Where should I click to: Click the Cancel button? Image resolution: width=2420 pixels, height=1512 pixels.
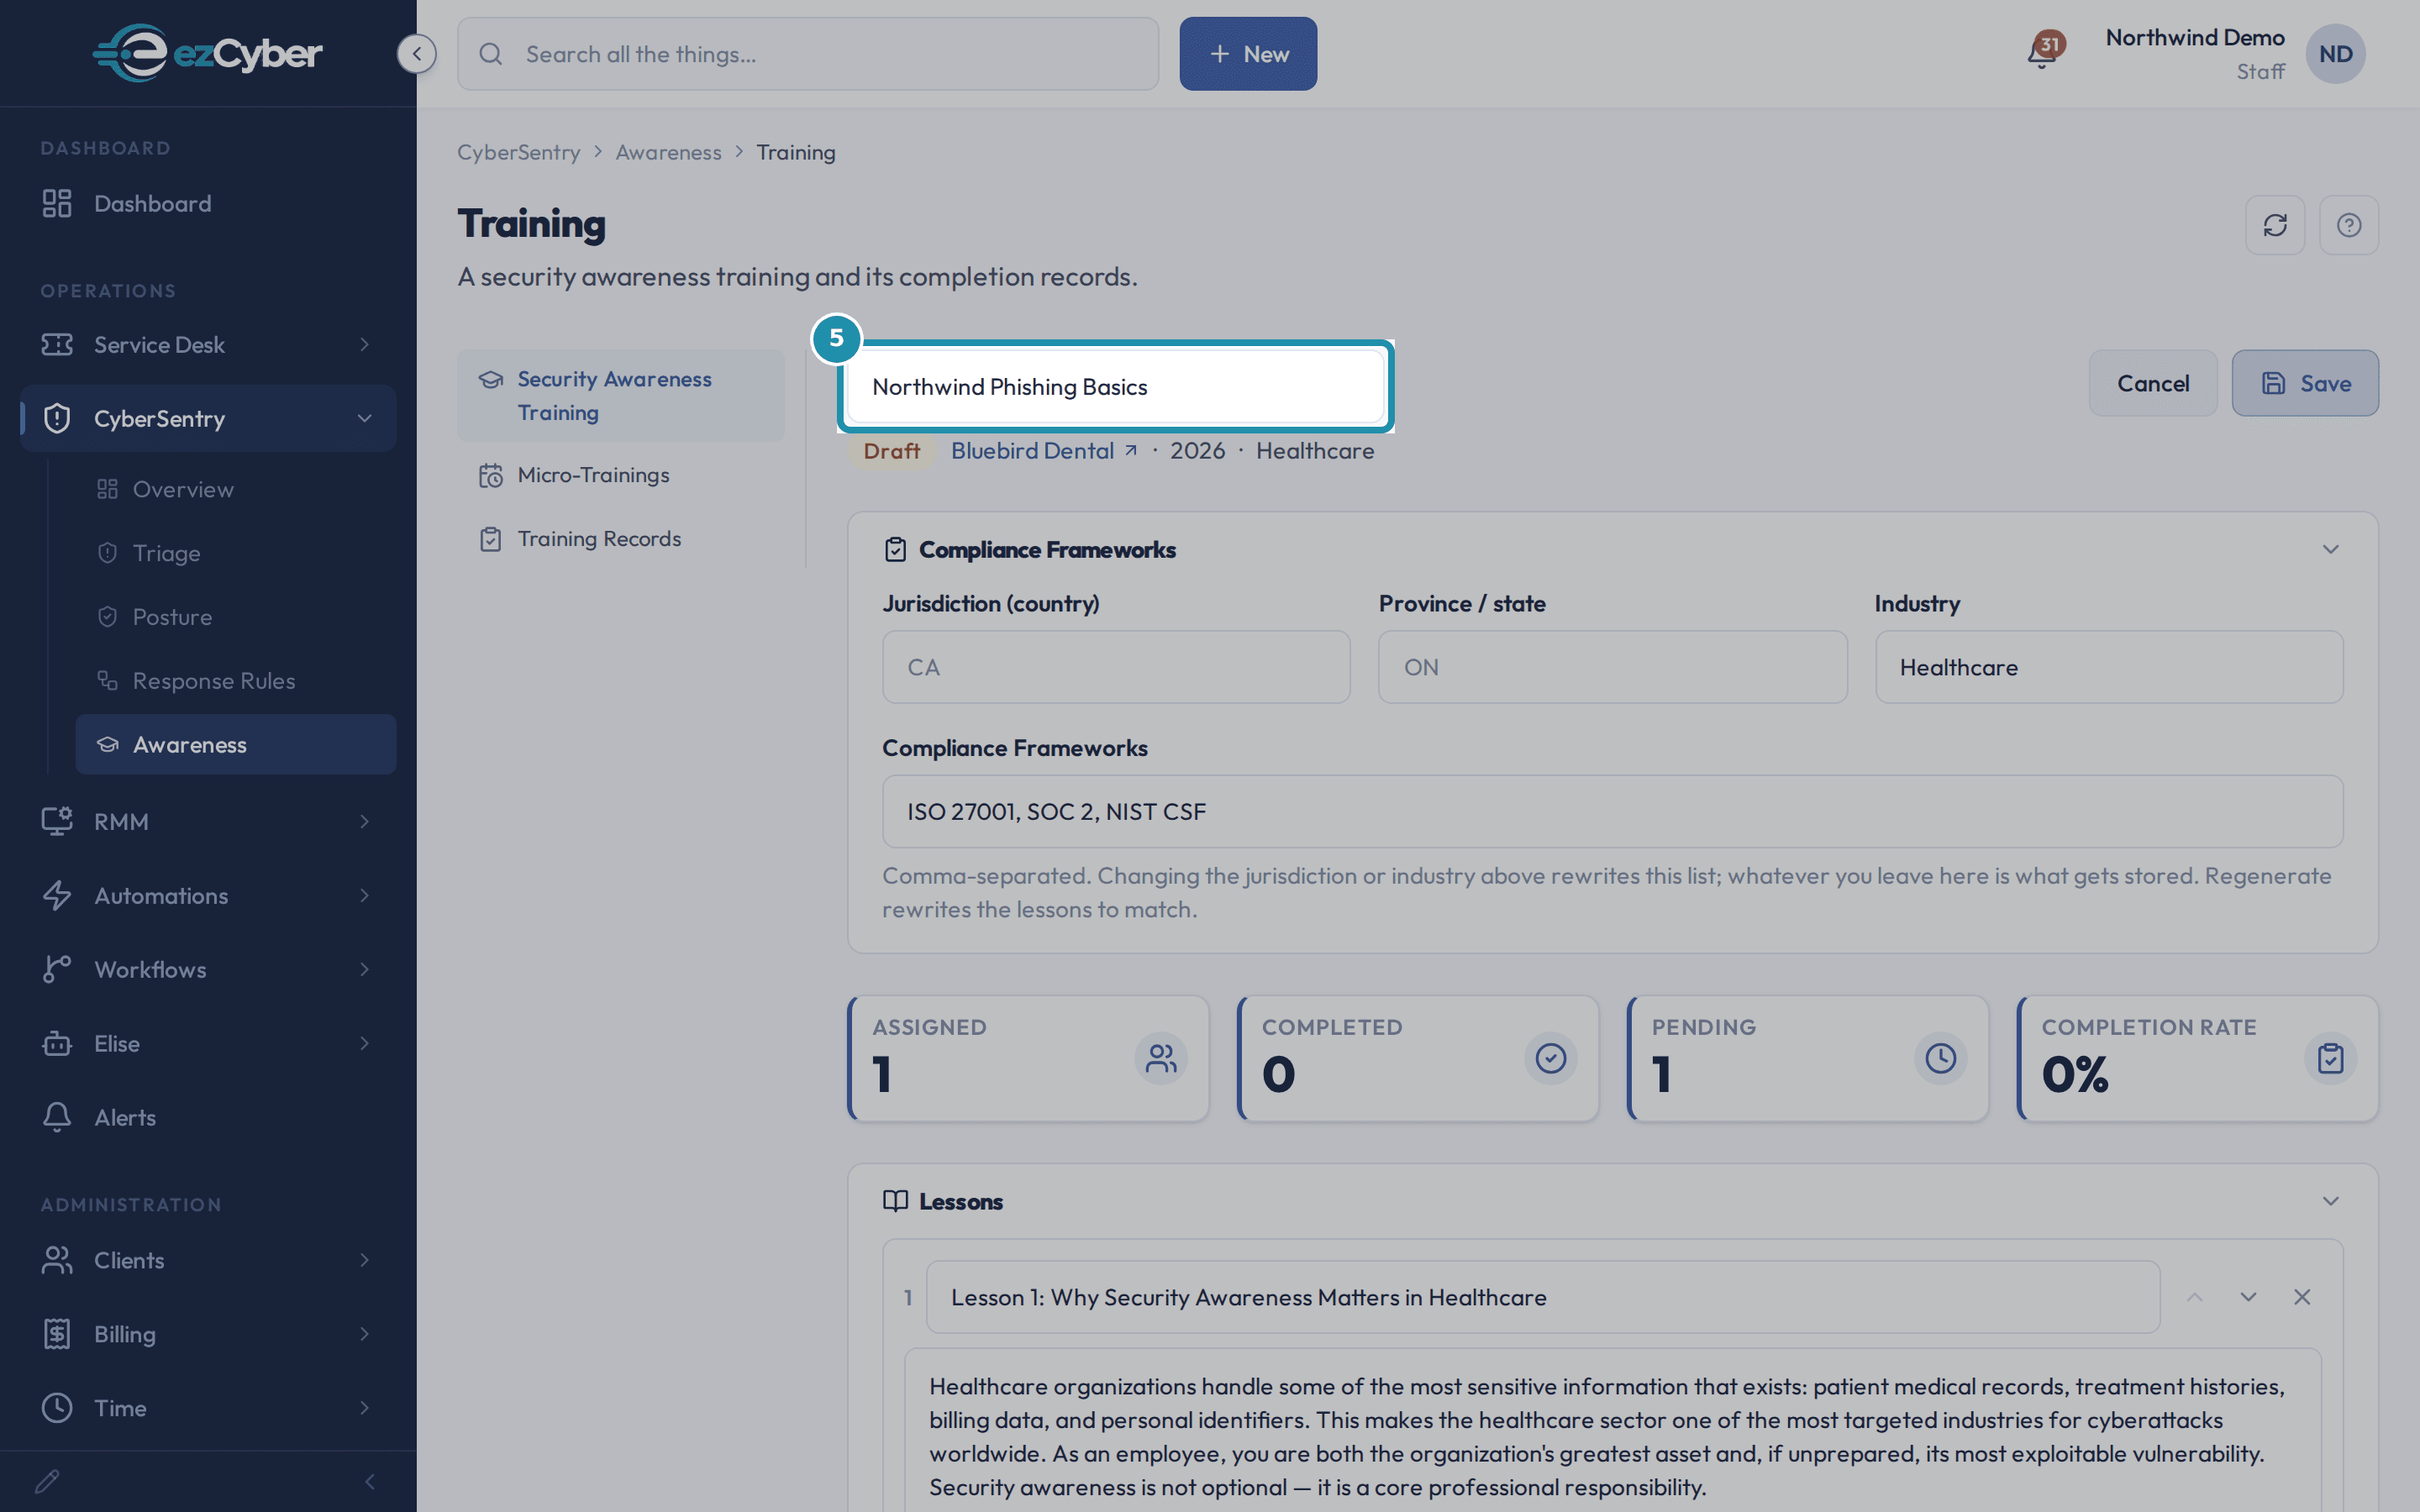(x=2152, y=383)
